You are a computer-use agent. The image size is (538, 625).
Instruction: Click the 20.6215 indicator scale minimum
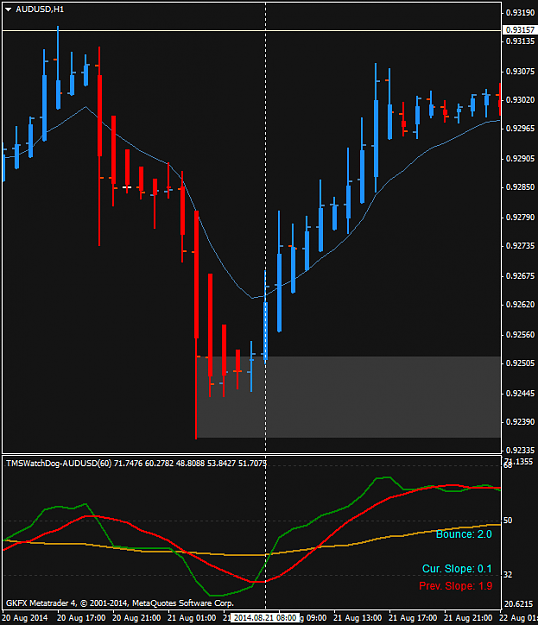[518, 604]
